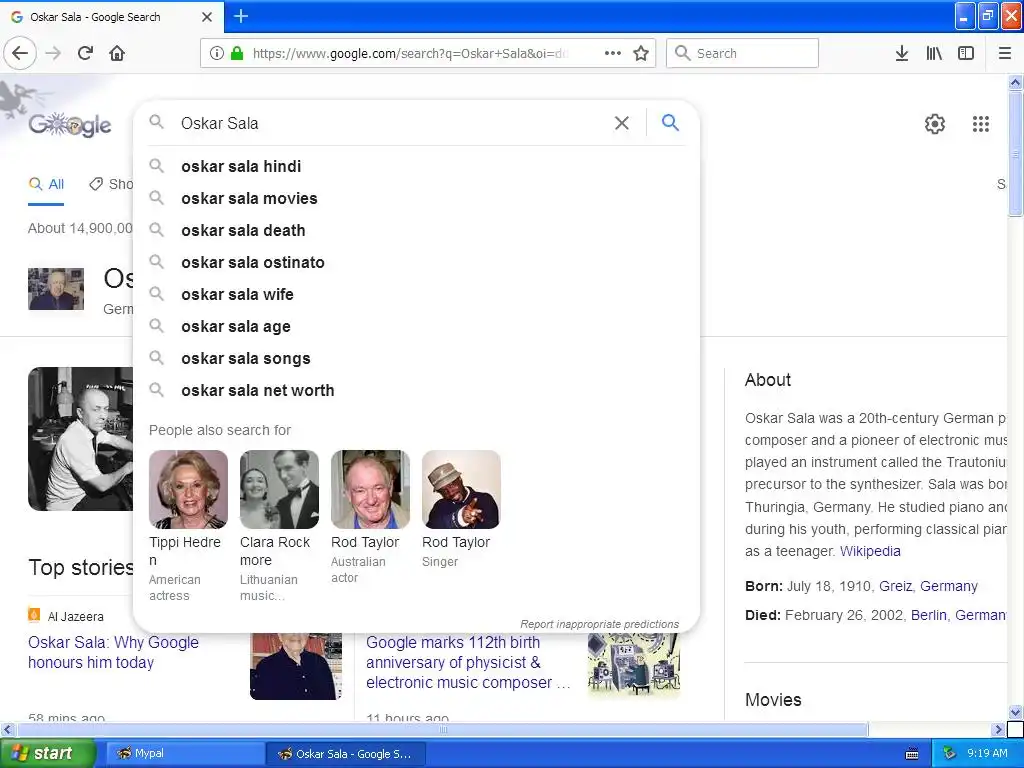Open the Library icon in toolbar
The width and height of the screenshot is (1024, 768).
coord(934,53)
